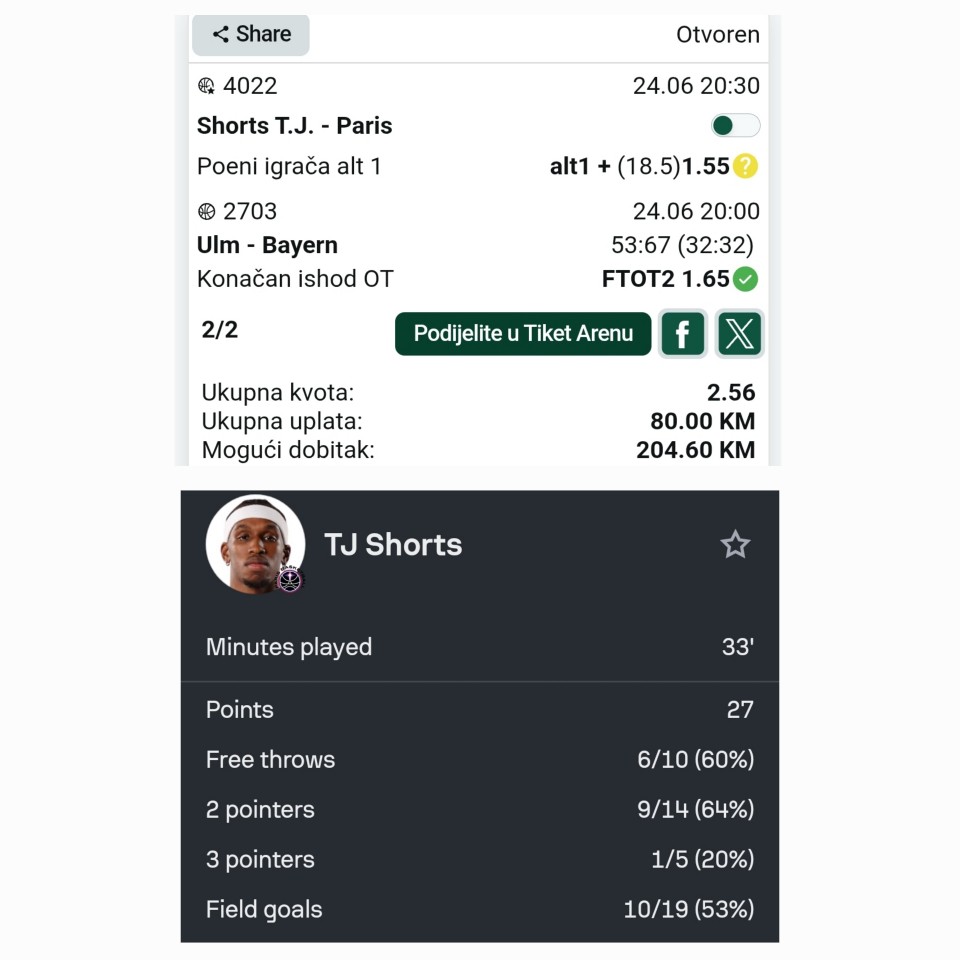
Task: Click the FTOT2 1.65 odds
Action: pyautogui.click(x=665, y=279)
